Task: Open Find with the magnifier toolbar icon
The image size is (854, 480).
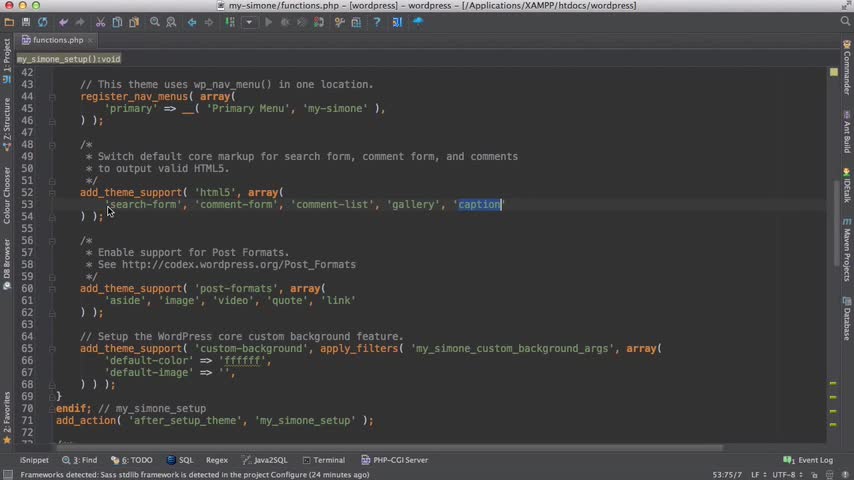Action: coord(155,22)
